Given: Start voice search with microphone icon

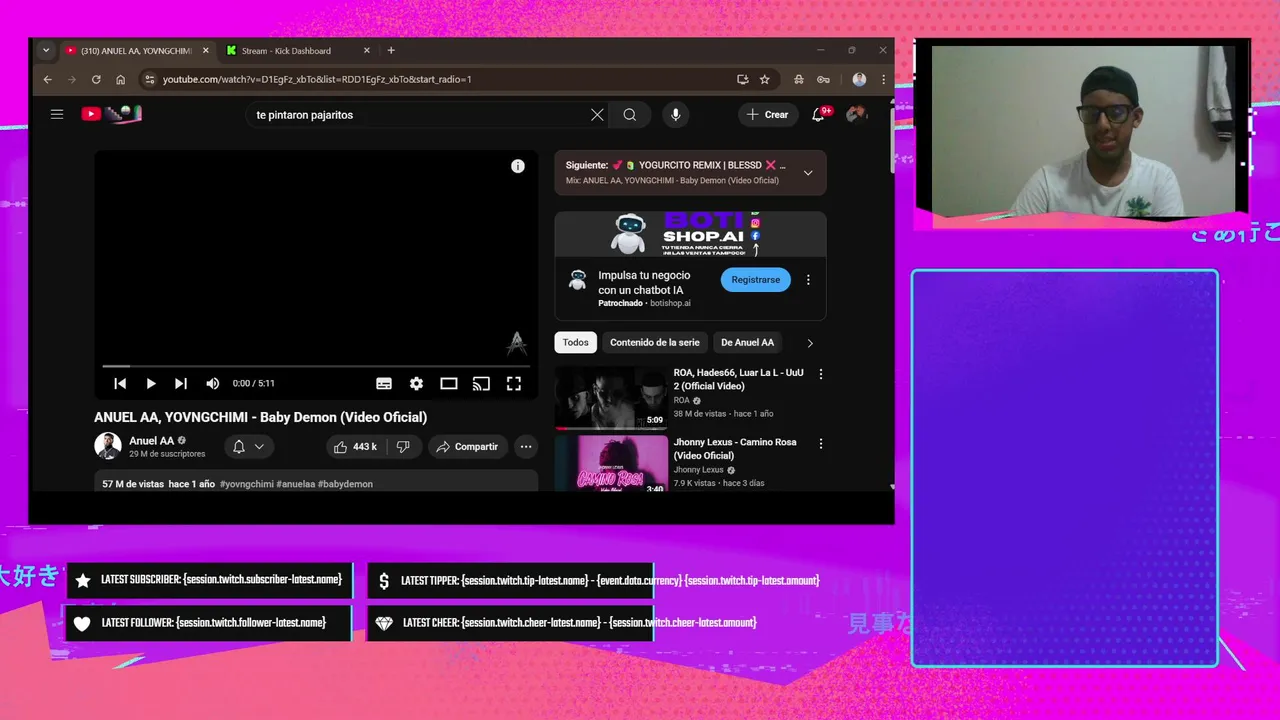Looking at the screenshot, I should [676, 115].
